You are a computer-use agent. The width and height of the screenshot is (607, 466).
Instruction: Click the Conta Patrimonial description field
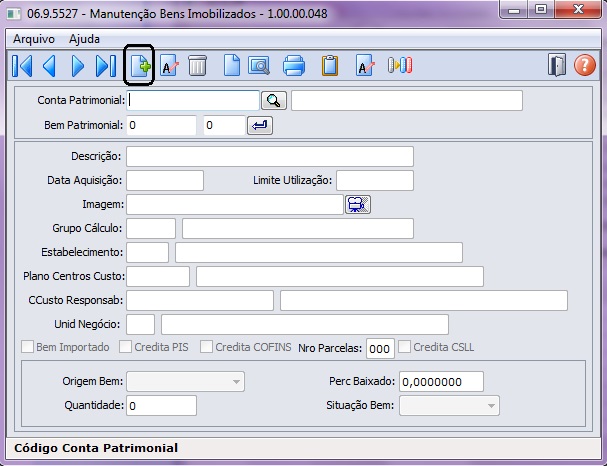407,101
